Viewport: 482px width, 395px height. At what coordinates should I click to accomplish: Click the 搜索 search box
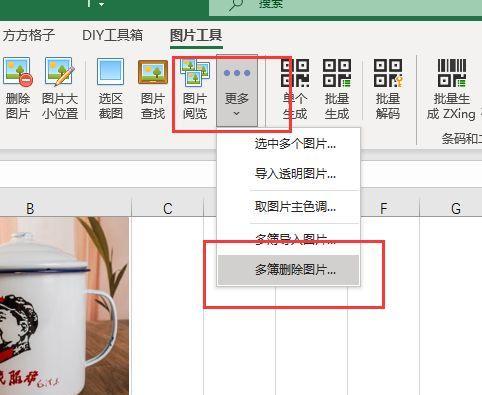[345, 7]
